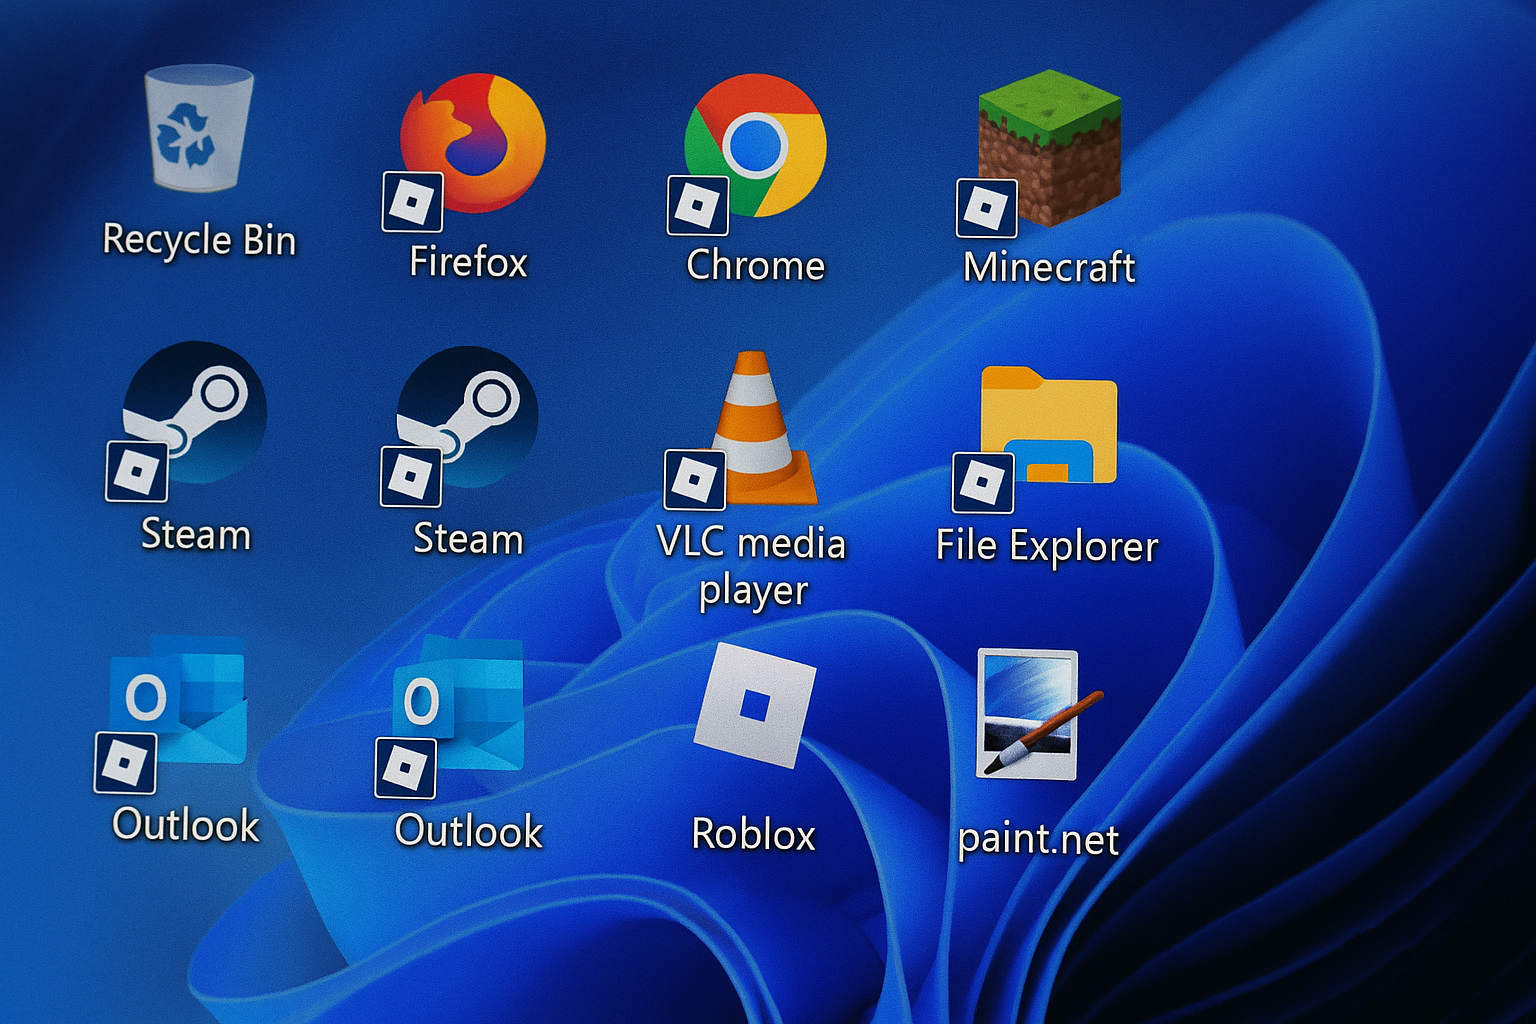Click the Minecraft grass block icon
Screen dimensions: 1536x1024
tap(1049, 147)
